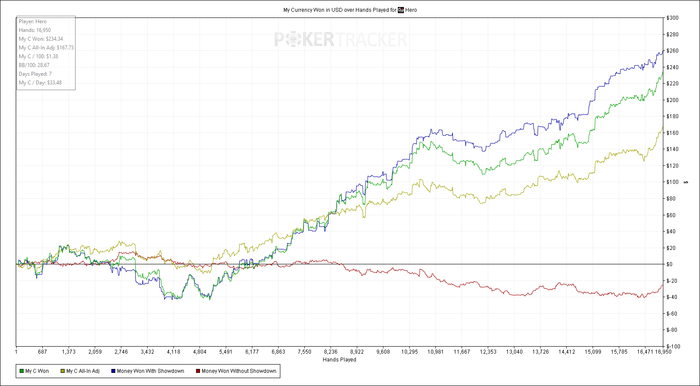
Task: Click the red Money Won Without Showdown swatch
Action: click(198, 371)
